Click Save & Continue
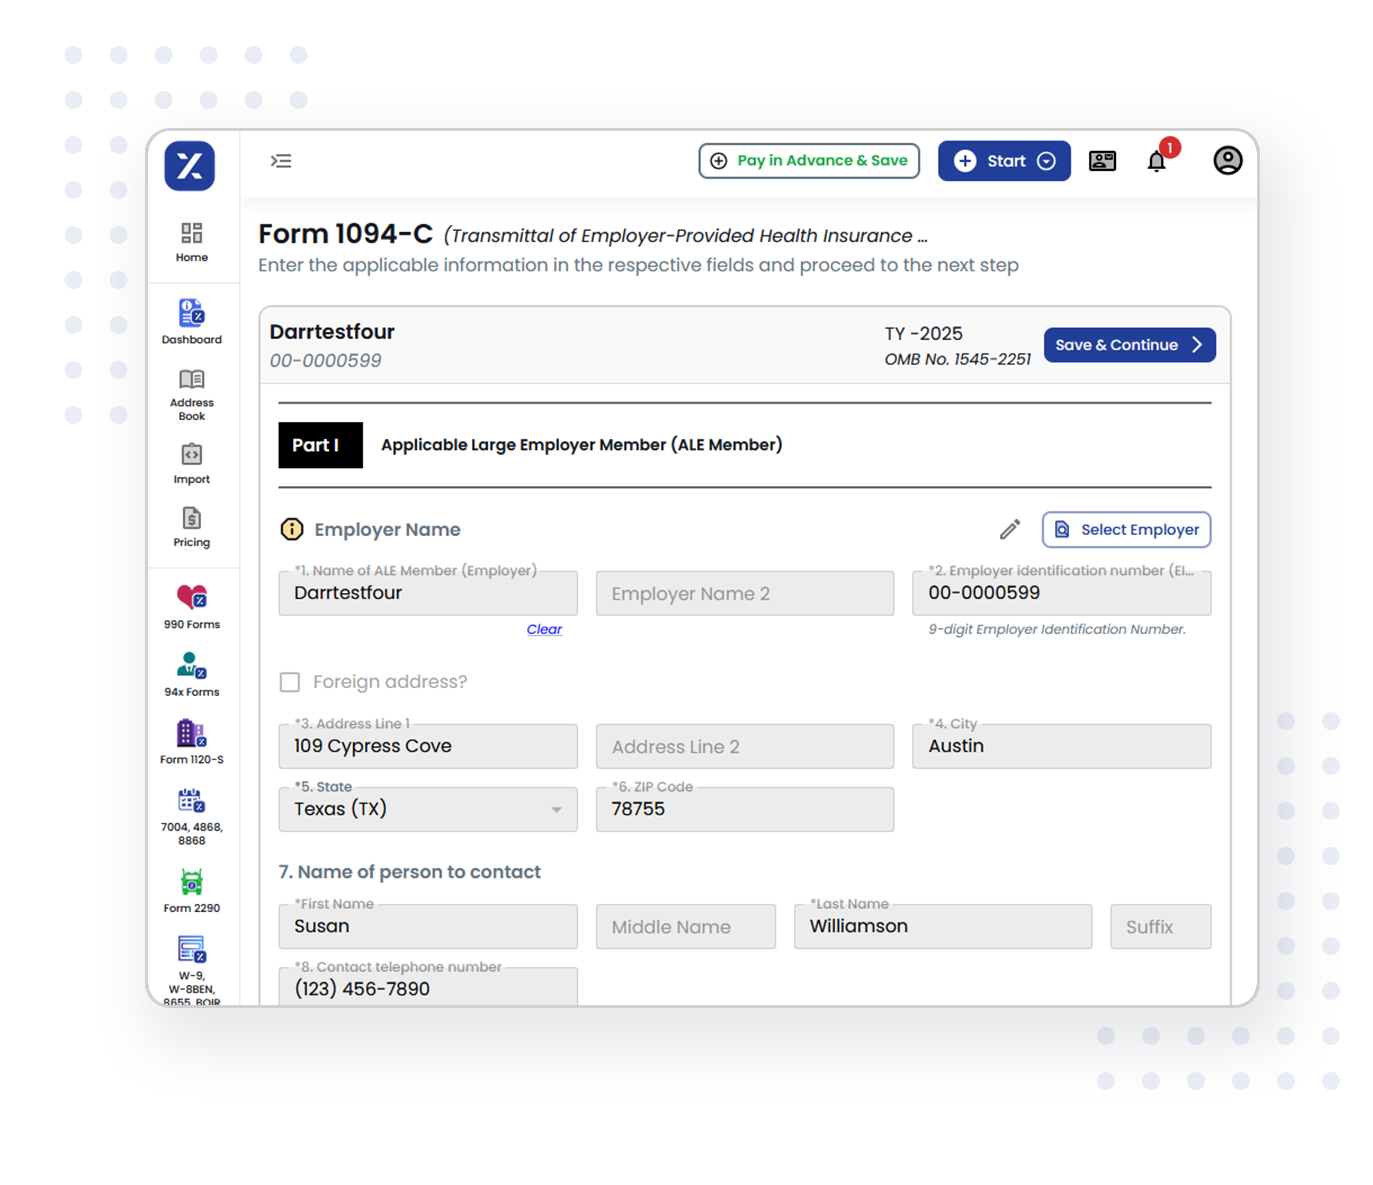The width and height of the screenshot is (1373, 1185). pyautogui.click(x=1129, y=344)
